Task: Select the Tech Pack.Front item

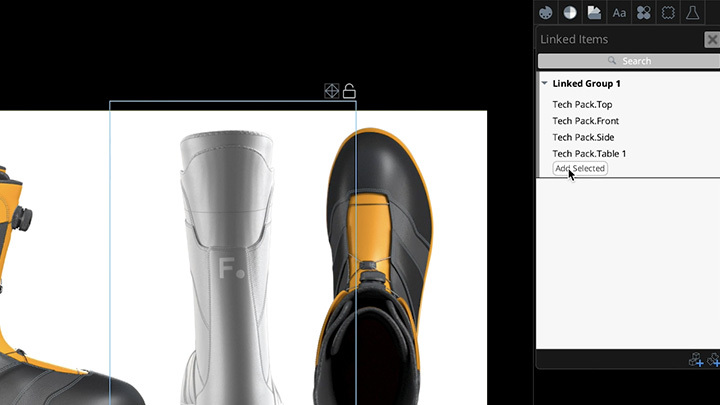Action: click(585, 121)
